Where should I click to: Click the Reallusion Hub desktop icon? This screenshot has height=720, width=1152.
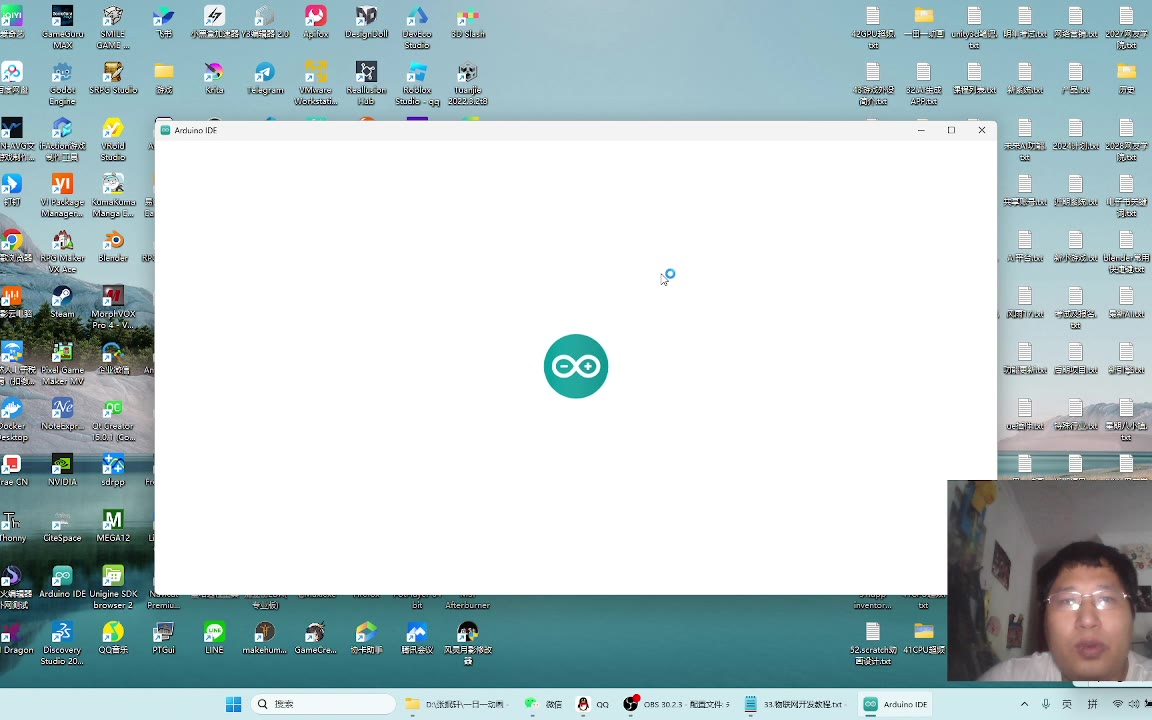tap(366, 84)
